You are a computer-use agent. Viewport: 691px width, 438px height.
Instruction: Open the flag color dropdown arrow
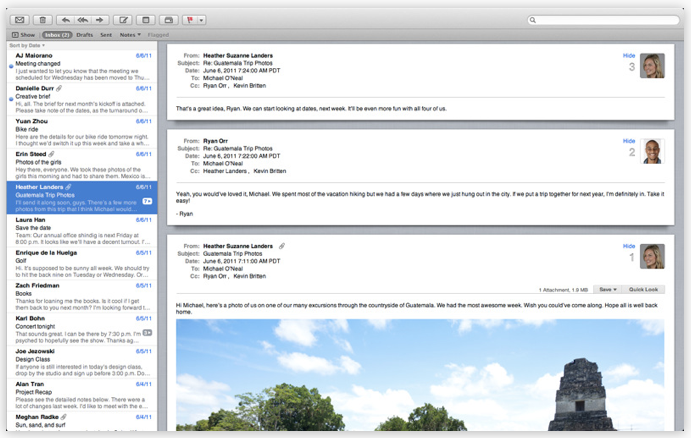[x=201, y=20]
